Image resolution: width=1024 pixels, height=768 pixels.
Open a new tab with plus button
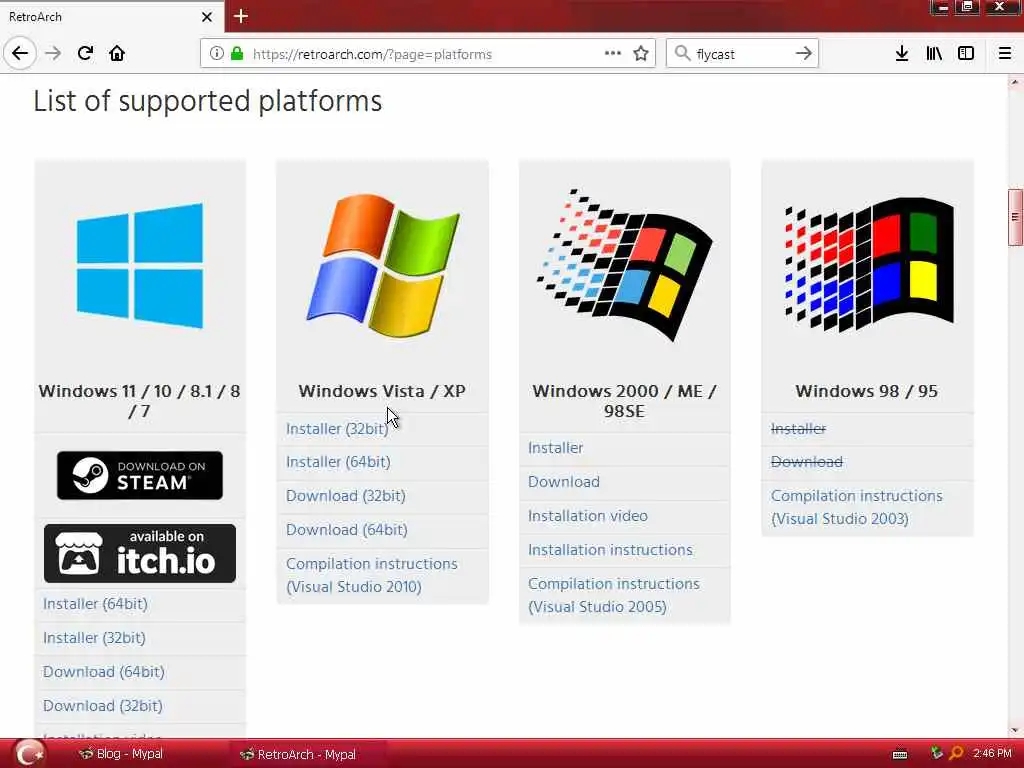coord(240,16)
